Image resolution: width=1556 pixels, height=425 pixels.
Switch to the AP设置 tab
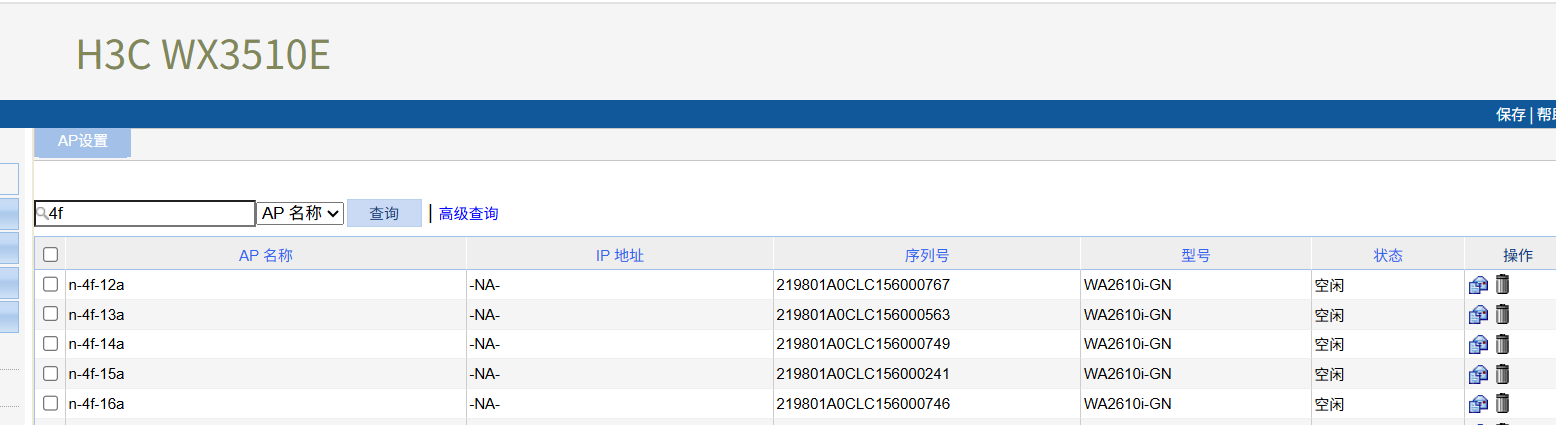pos(83,141)
